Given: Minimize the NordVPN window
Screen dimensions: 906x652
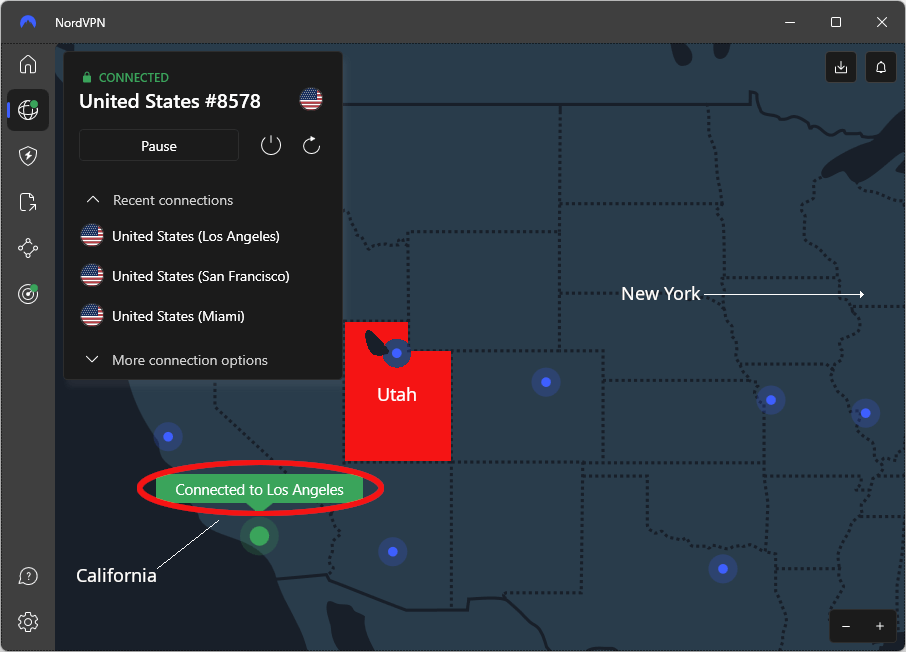Looking at the screenshot, I should (790, 23).
